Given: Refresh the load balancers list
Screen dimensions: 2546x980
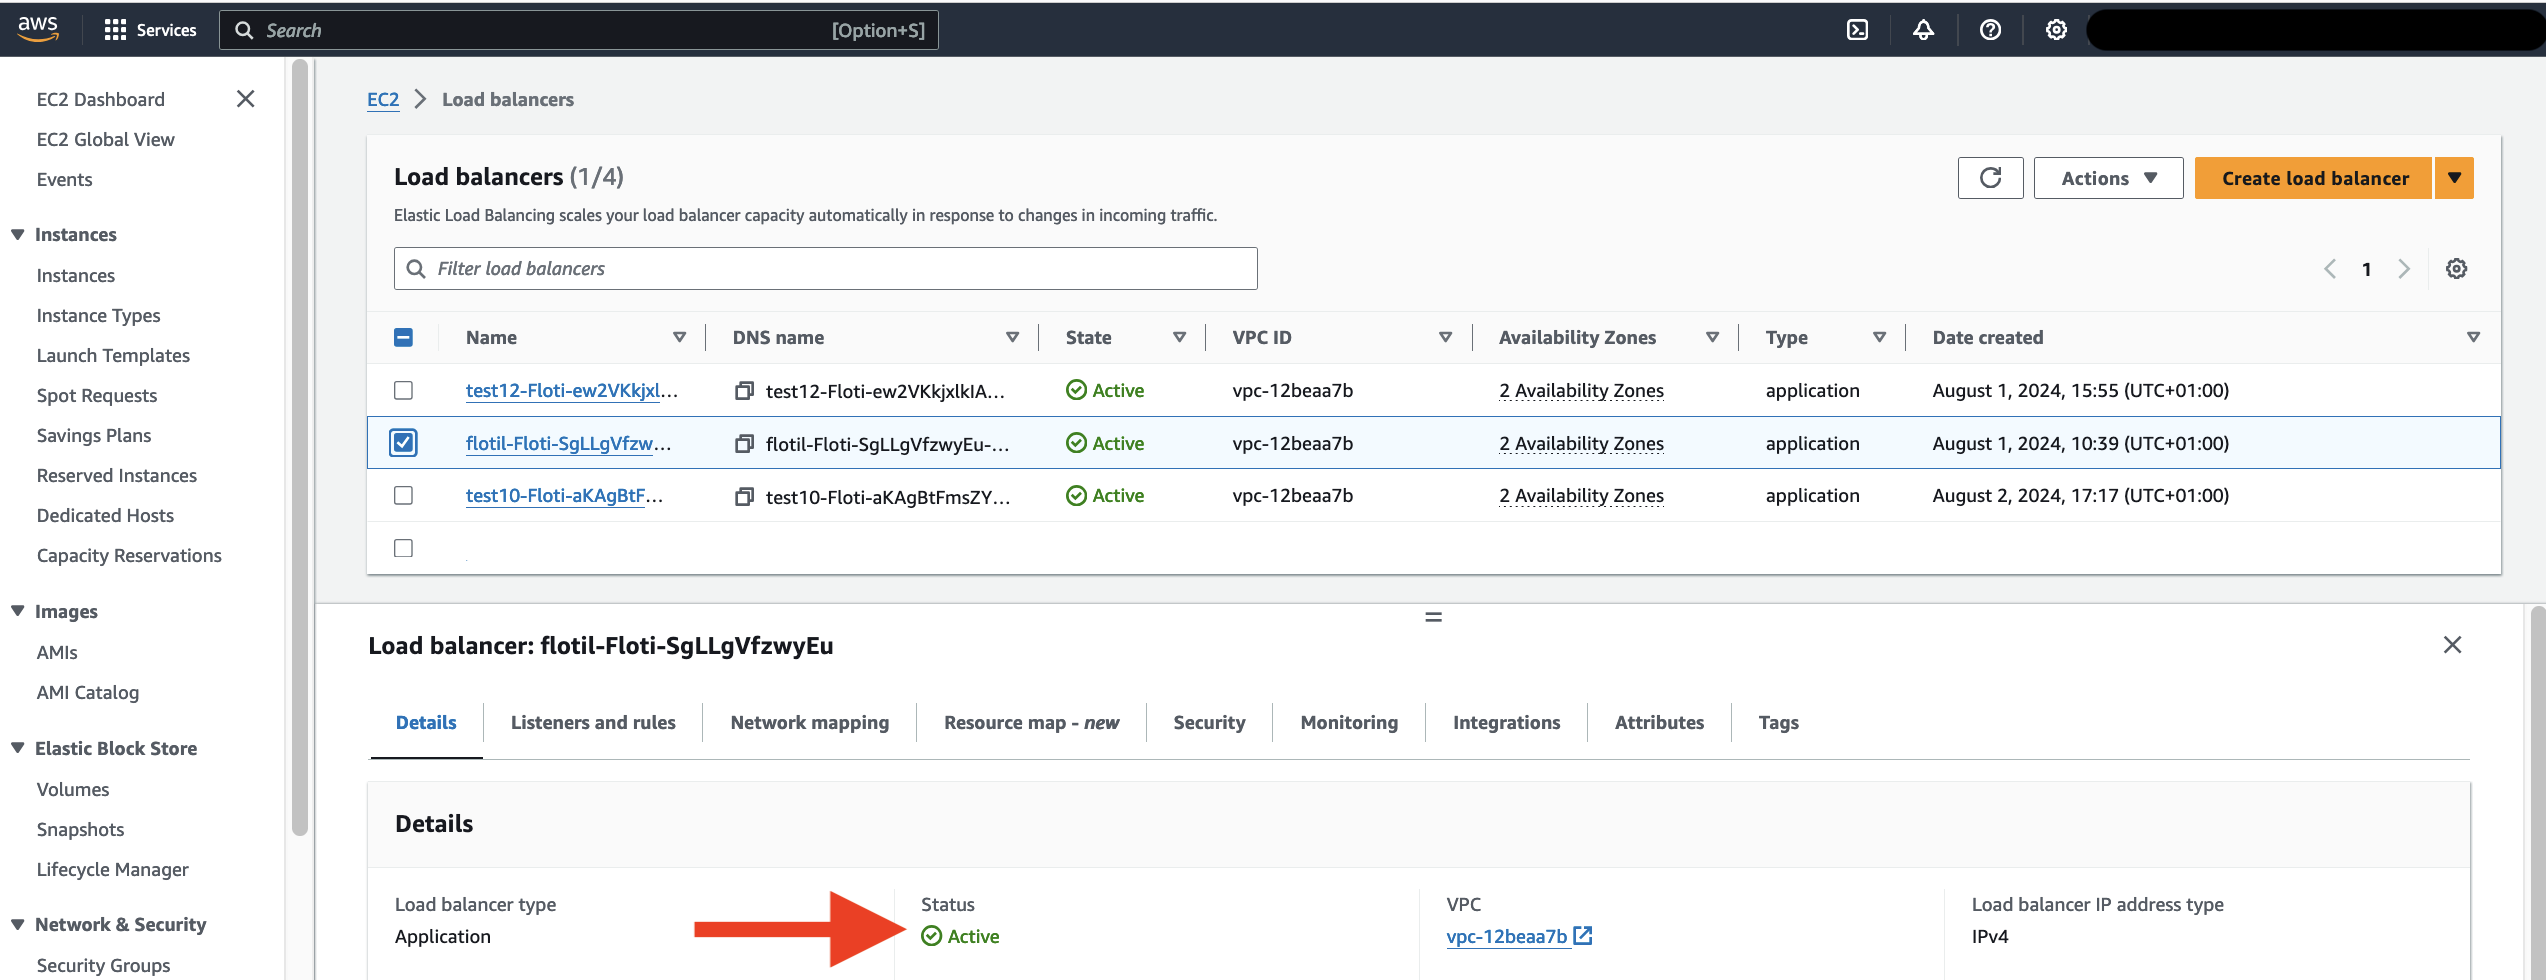Looking at the screenshot, I should [x=1990, y=178].
